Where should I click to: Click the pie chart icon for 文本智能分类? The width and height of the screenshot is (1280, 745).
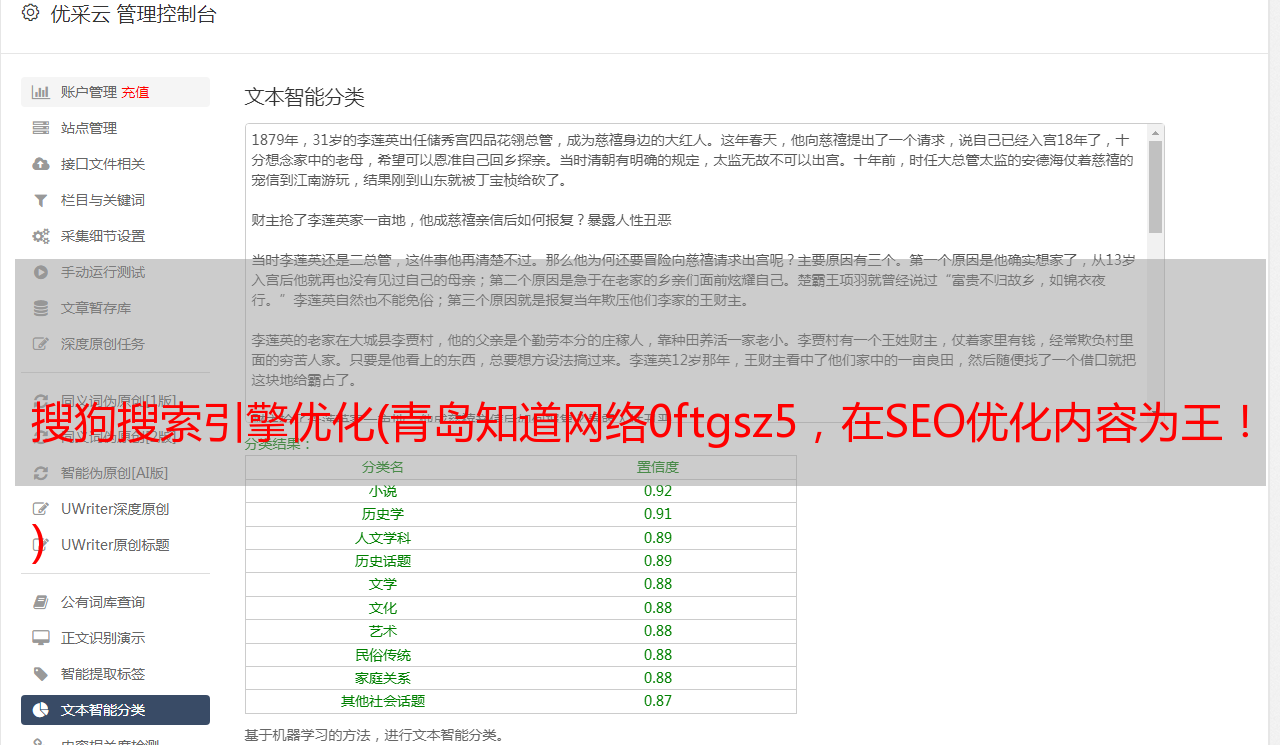click(41, 710)
